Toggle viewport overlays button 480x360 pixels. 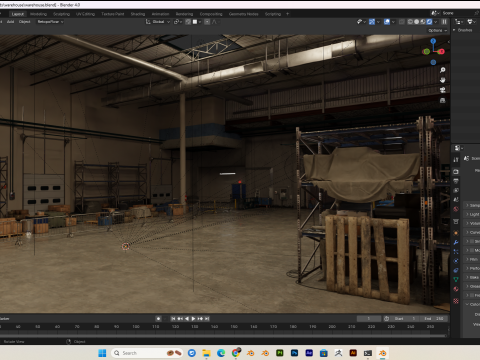387,22
